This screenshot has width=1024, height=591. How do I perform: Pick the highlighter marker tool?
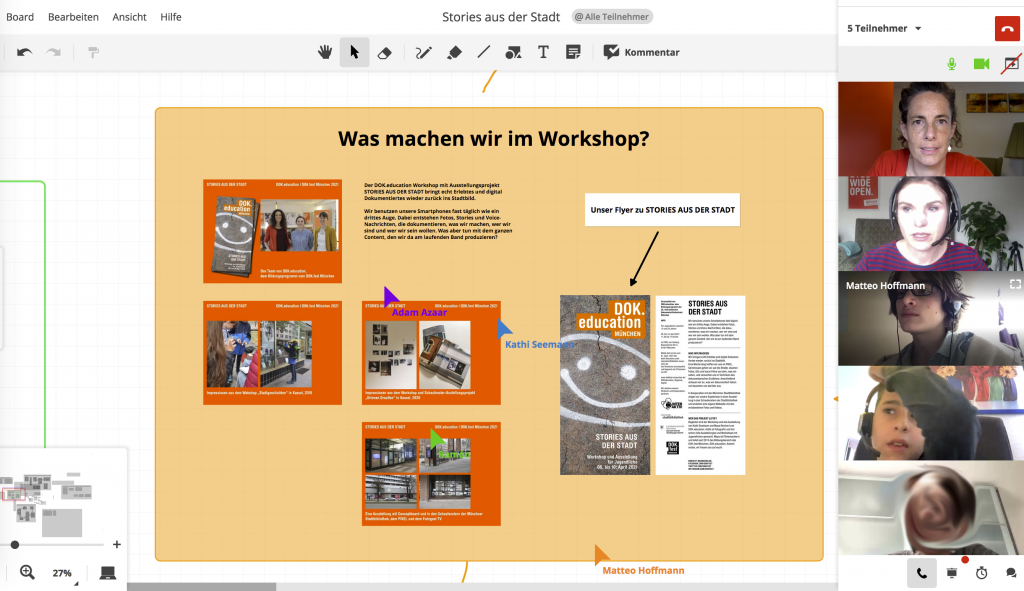tap(454, 52)
